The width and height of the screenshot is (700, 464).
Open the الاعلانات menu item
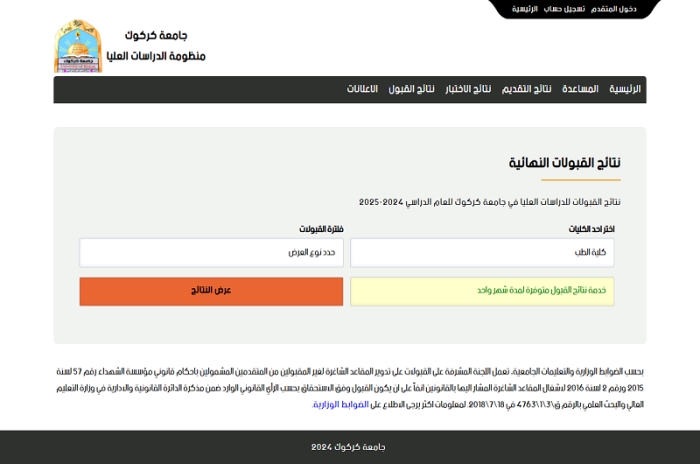pyautogui.click(x=362, y=89)
